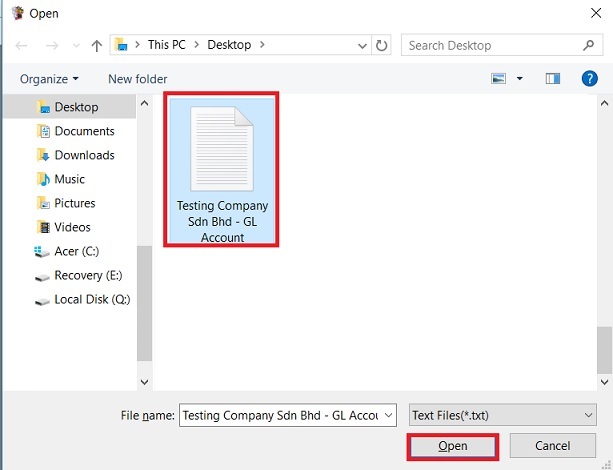This screenshot has width=613, height=470.
Task: Open Music in the navigation pane
Action: 70,179
